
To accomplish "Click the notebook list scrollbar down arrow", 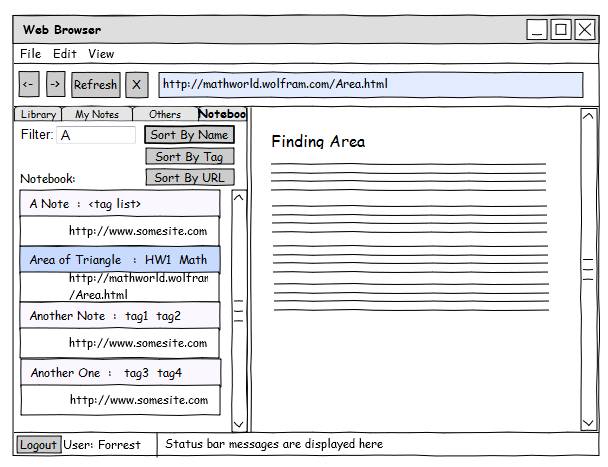I will (239, 424).
